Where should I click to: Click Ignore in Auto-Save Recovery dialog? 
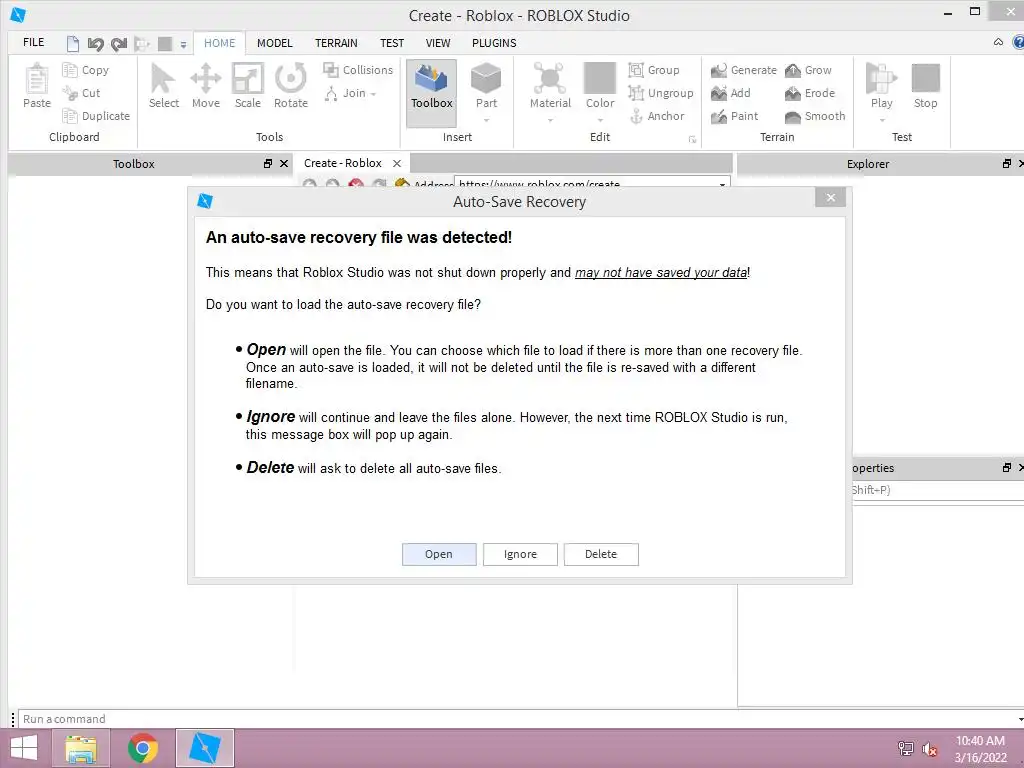point(520,554)
